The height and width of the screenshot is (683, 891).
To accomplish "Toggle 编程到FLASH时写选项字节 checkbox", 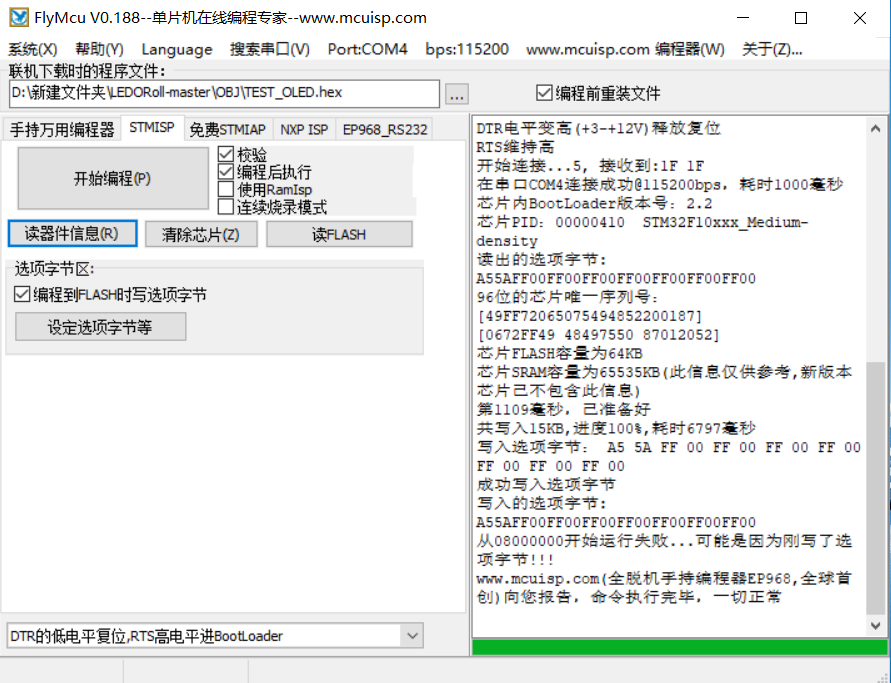I will click(x=22, y=294).
